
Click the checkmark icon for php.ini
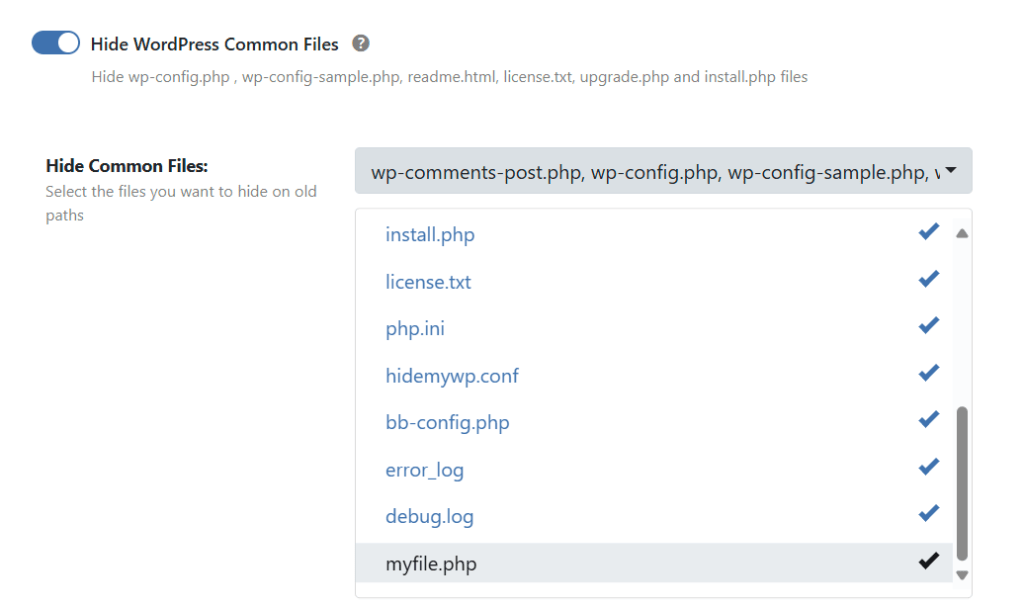pyautogui.click(x=927, y=325)
